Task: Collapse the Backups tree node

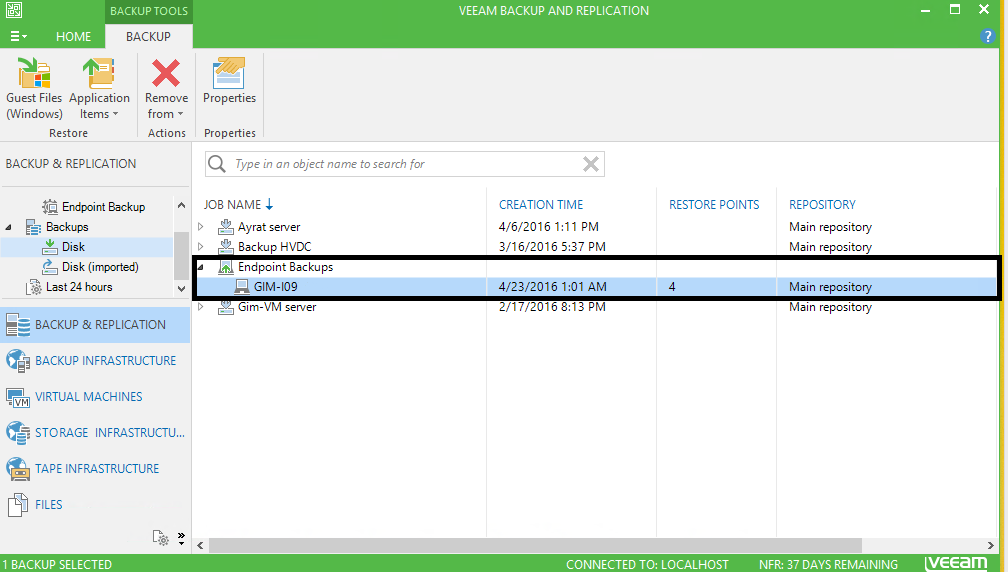Action: click(8, 227)
